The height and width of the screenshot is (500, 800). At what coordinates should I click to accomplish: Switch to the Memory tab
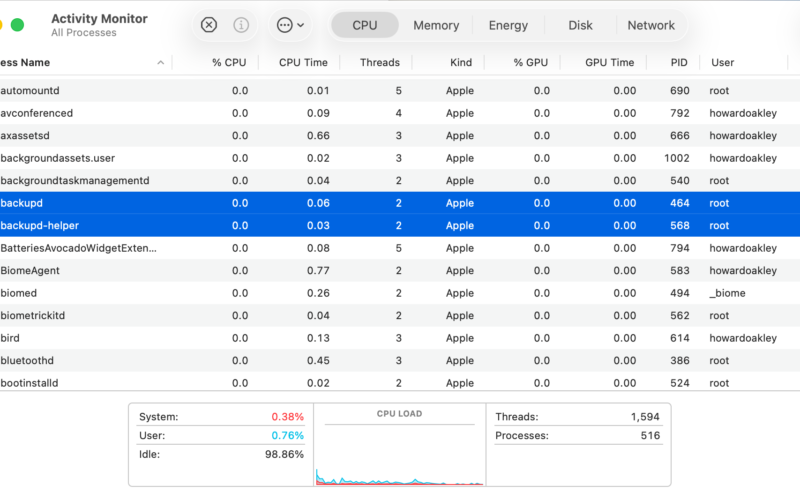pyautogui.click(x=436, y=25)
